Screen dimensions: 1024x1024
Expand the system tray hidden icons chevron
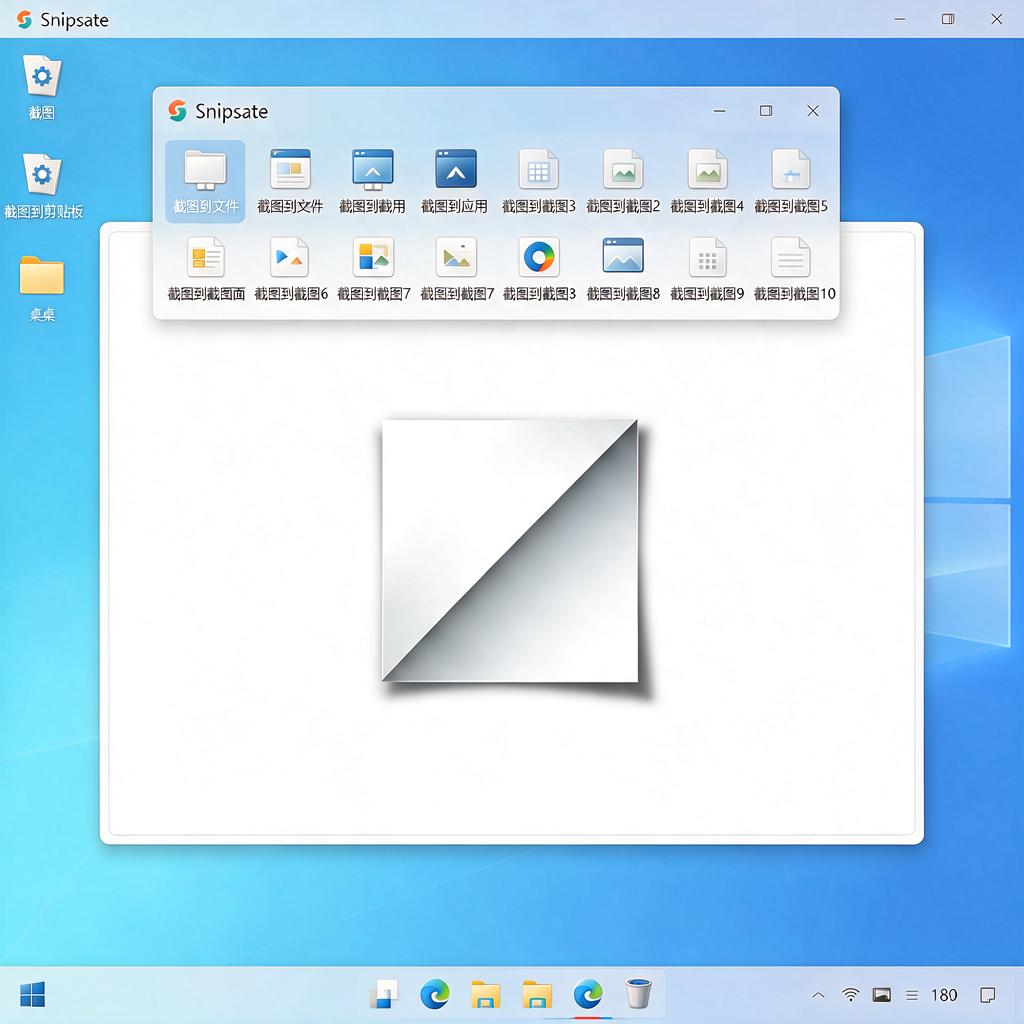[x=818, y=995]
